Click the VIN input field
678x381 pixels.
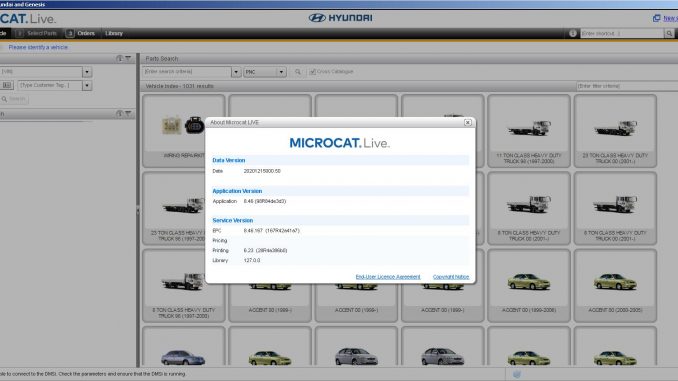click(x=41, y=72)
